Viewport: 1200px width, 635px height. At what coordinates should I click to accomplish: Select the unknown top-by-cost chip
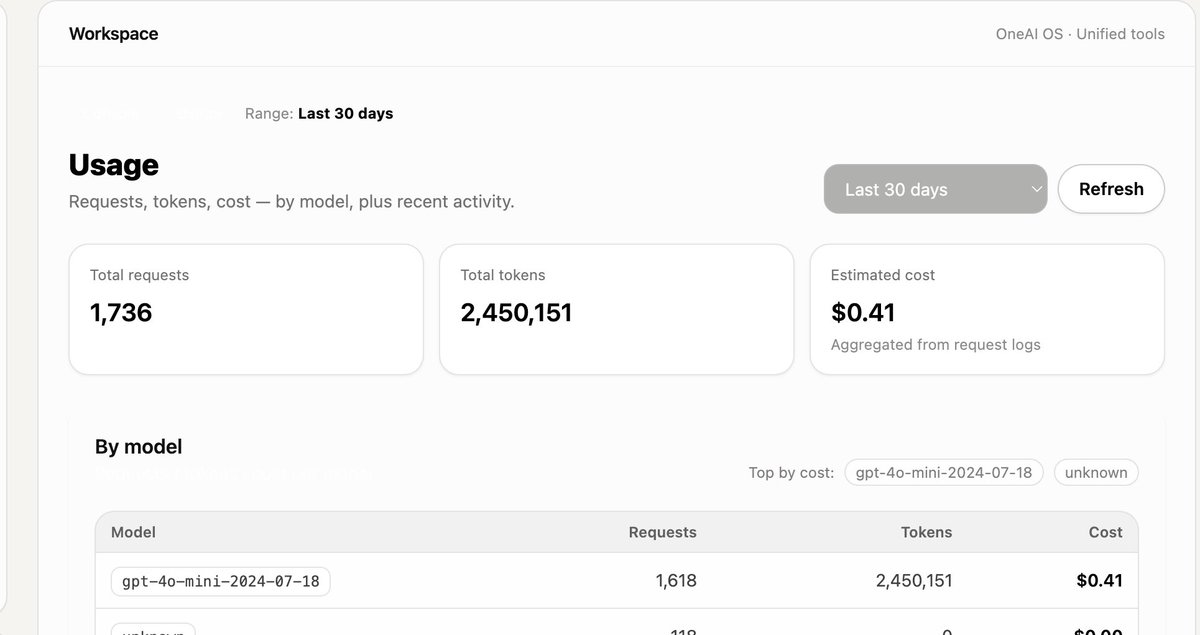click(1096, 472)
